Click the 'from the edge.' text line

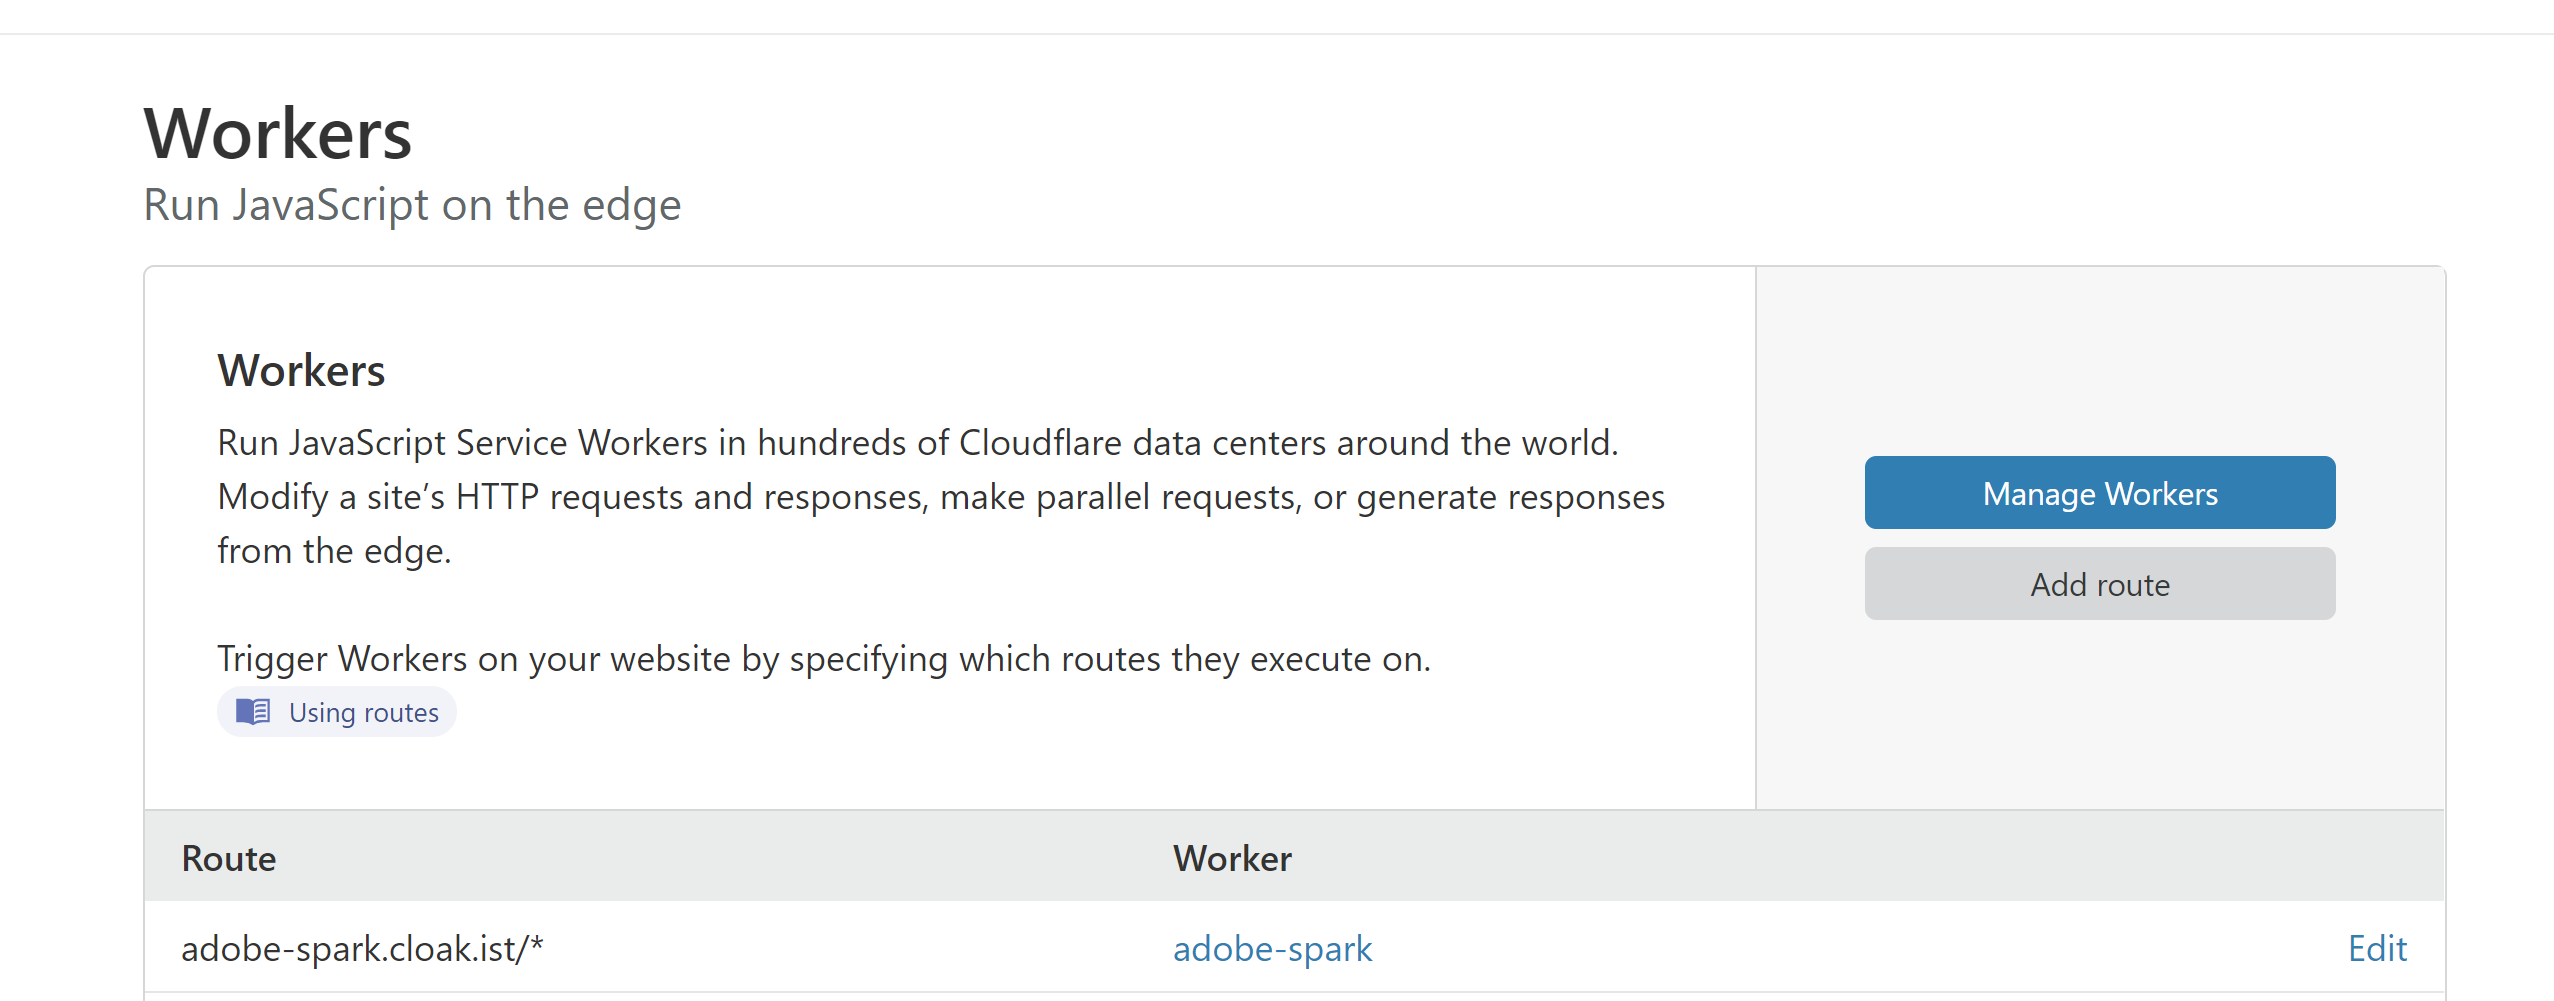[x=334, y=551]
